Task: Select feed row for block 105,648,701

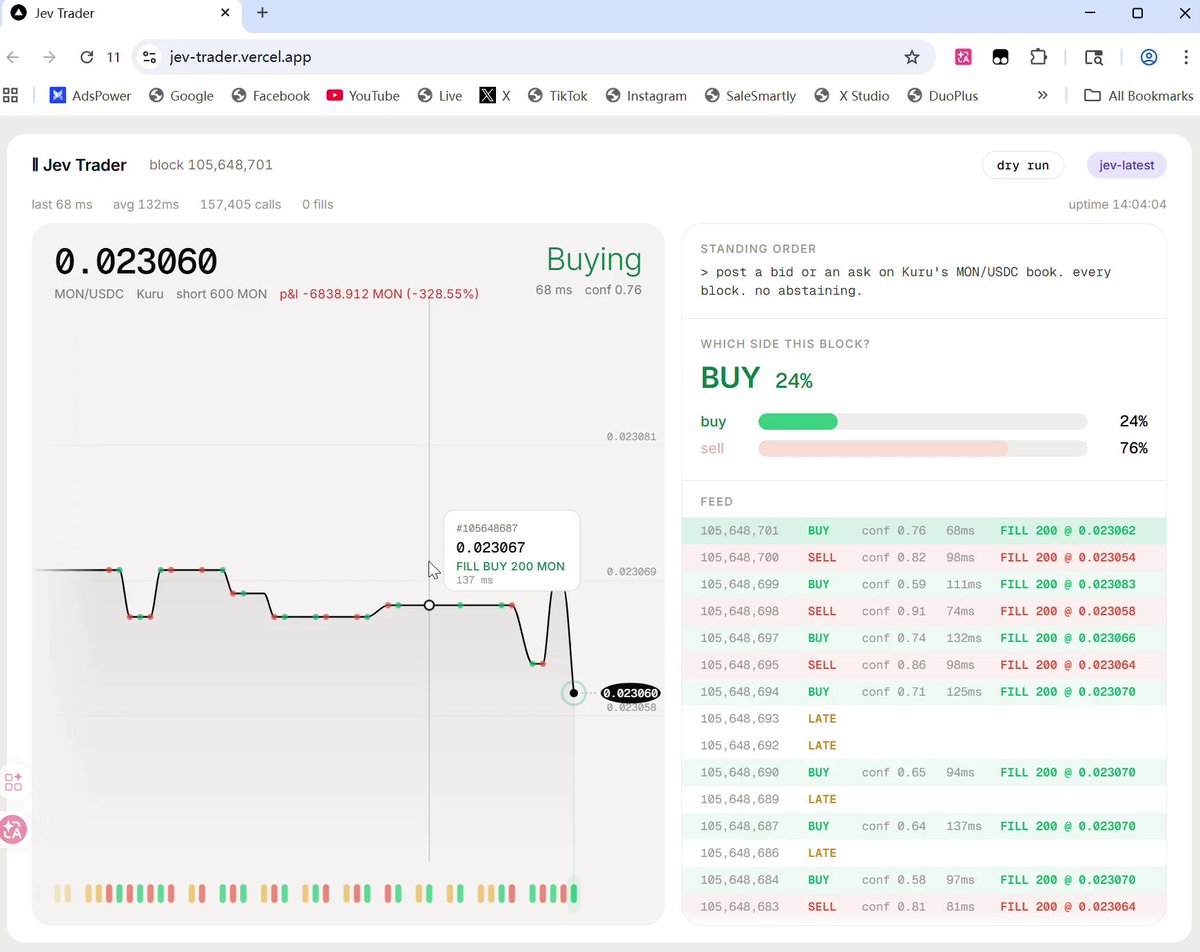Action: tap(924, 531)
